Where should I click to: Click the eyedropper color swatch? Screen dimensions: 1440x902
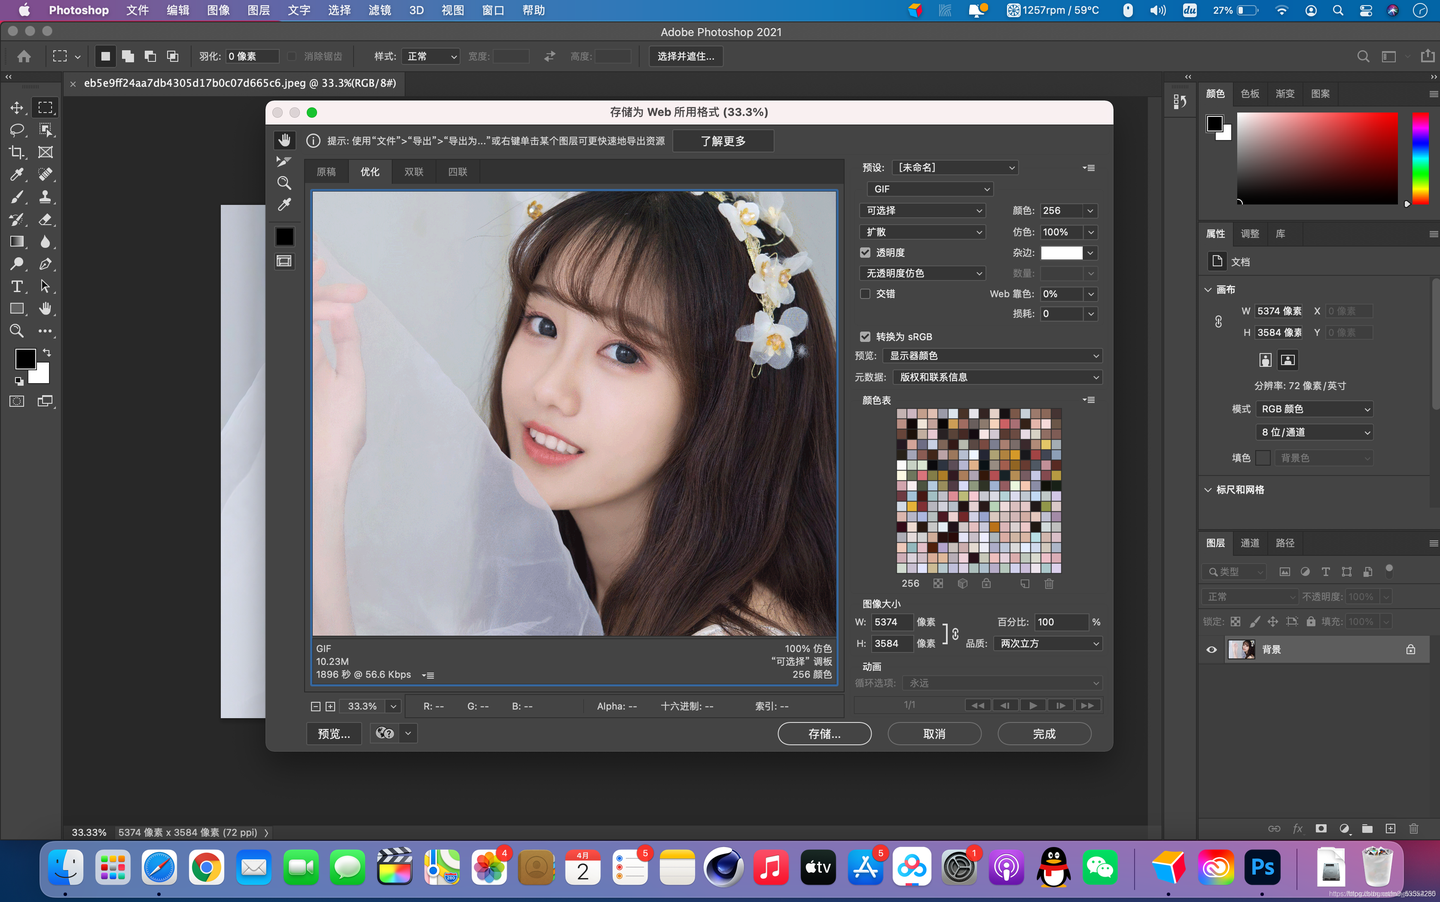(x=284, y=235)
